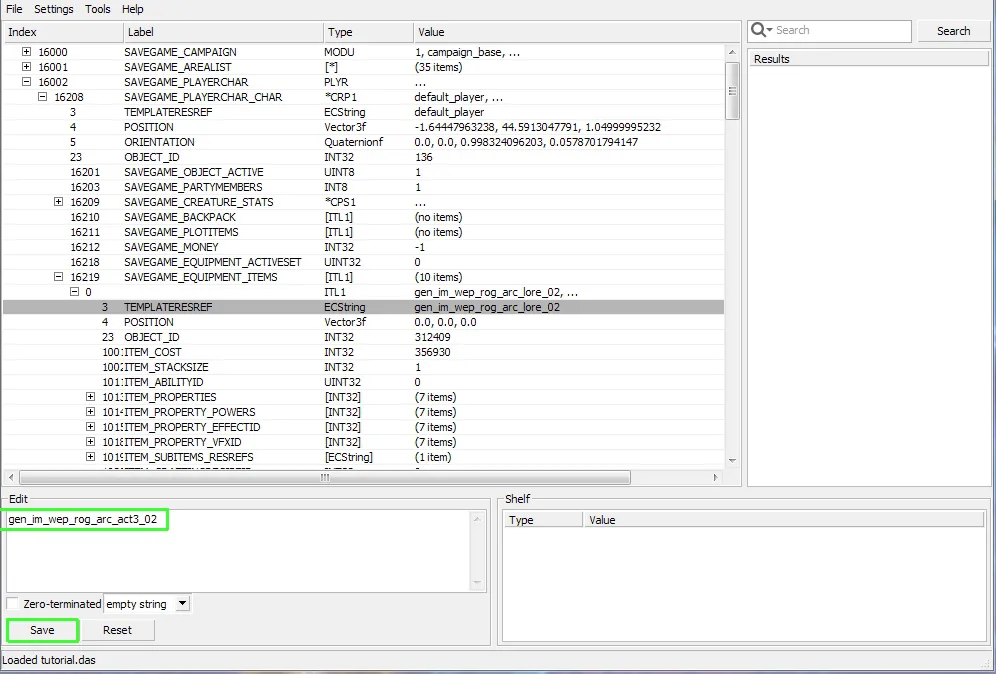The image size is (996, 674).
Task: Toggle the Zero-terminated checkbox
Action: (x=13, y=604)
